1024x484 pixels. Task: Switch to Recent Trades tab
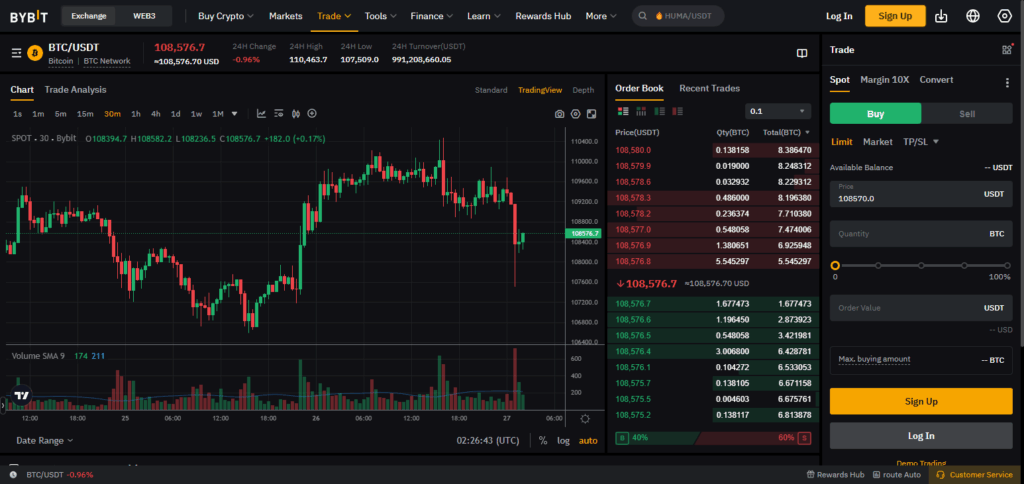click(x=709, y=88)
